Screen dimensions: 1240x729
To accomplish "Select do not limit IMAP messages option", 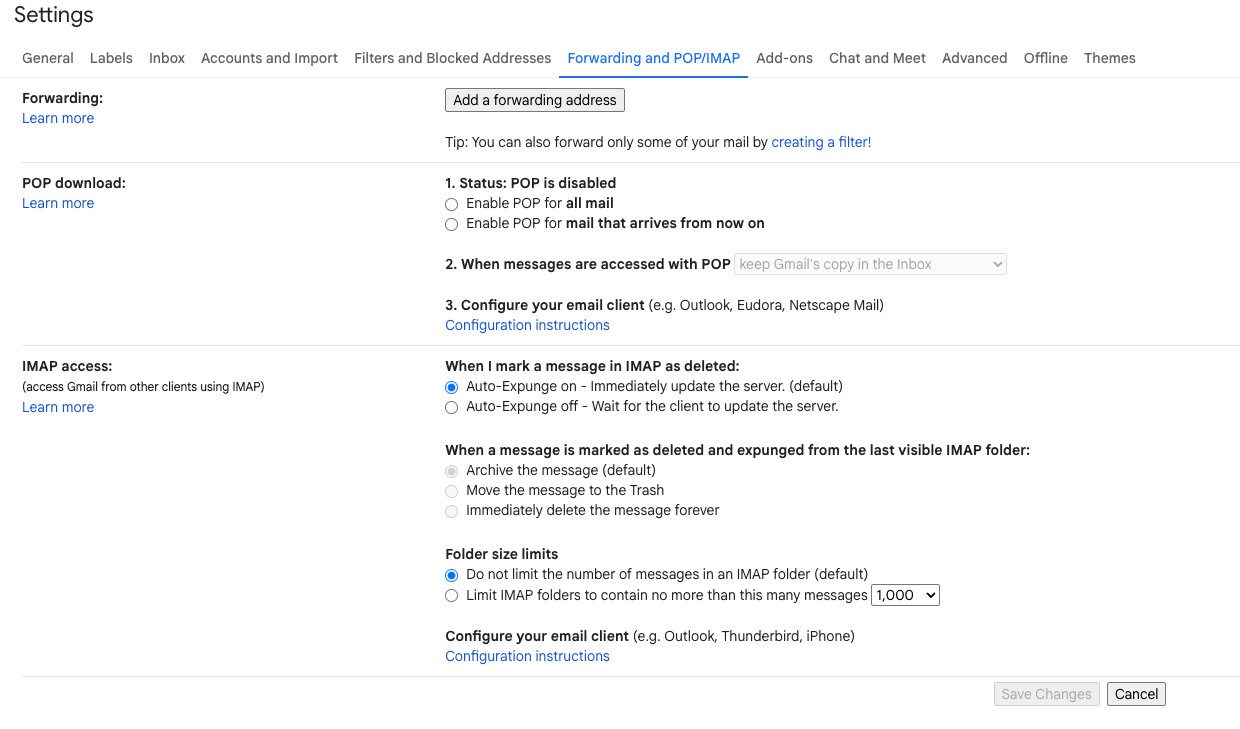I will pos(452,575).
